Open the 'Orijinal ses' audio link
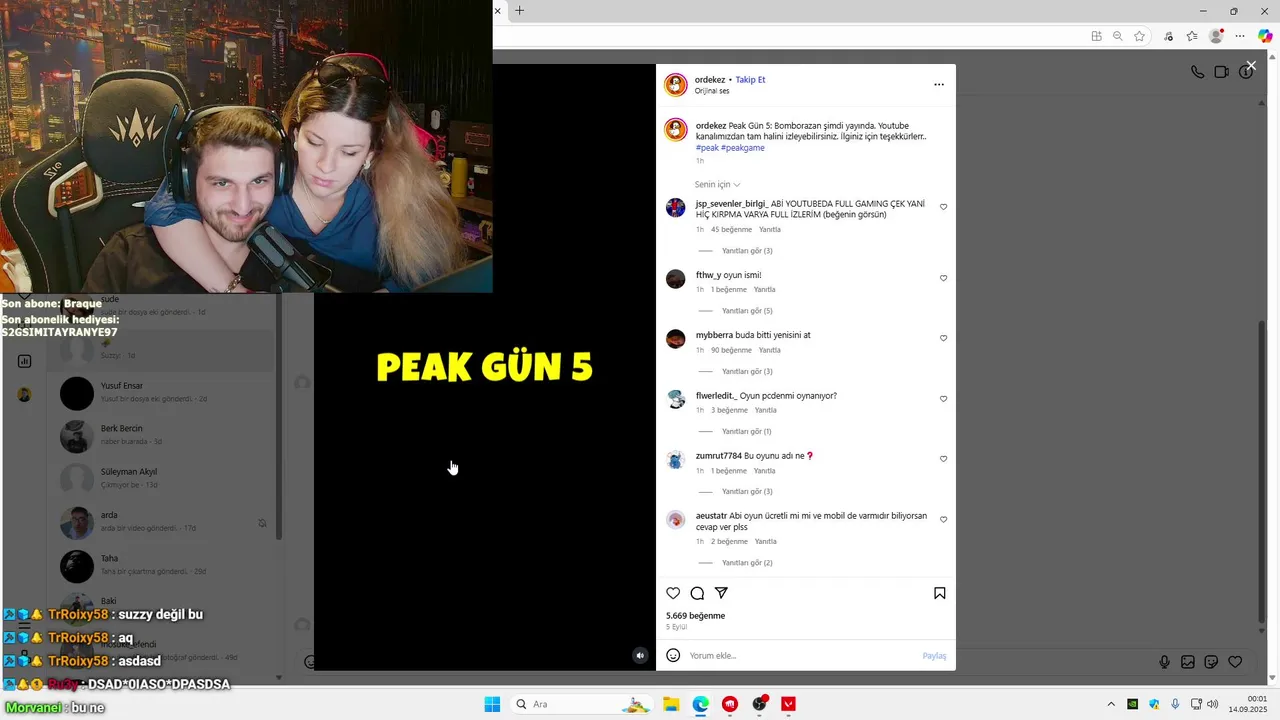 pos(712,91)
